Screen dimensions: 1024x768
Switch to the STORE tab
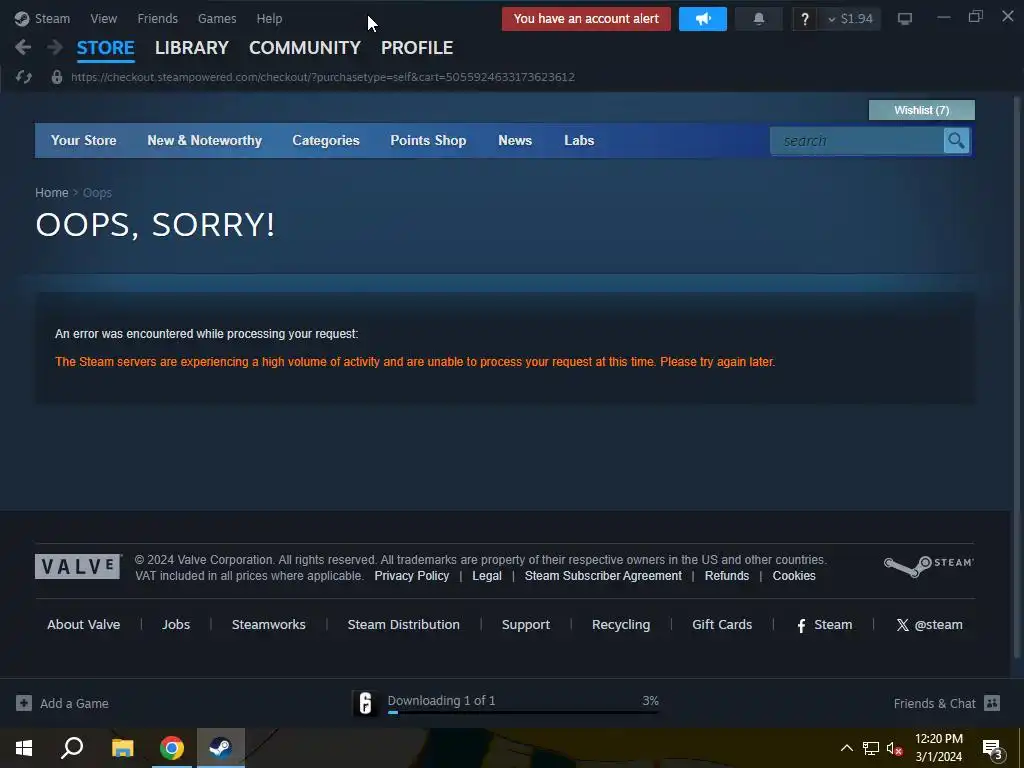105,48
